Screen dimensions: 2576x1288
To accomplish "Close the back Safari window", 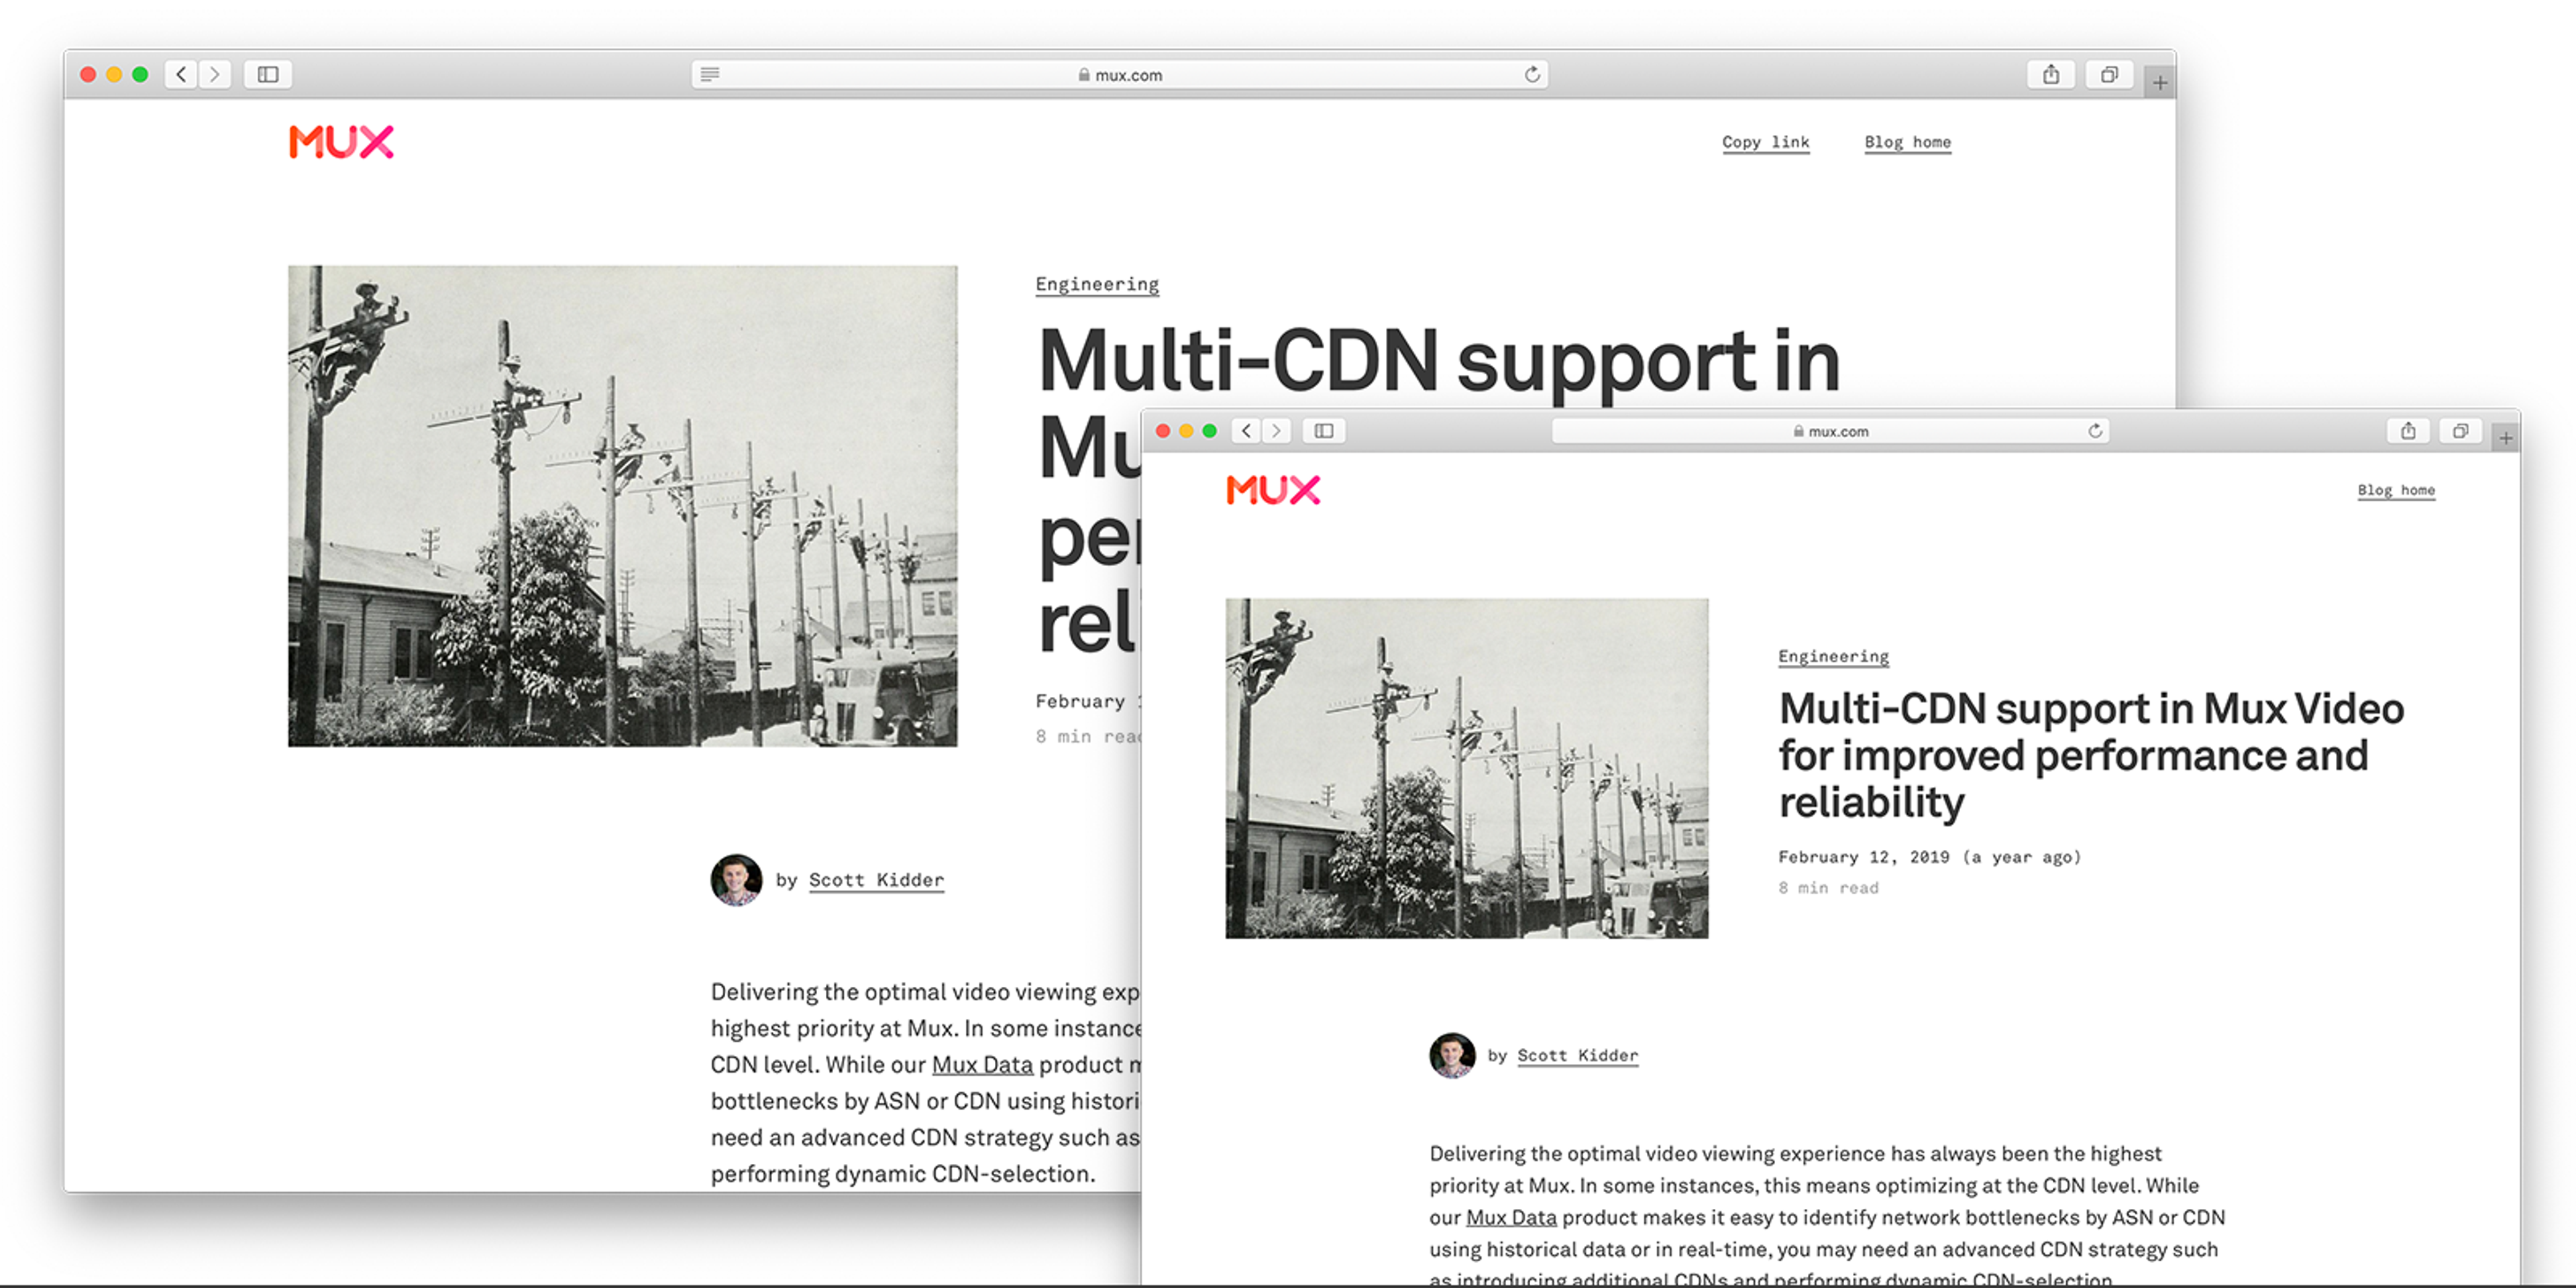I will click(x=88, y=74).
